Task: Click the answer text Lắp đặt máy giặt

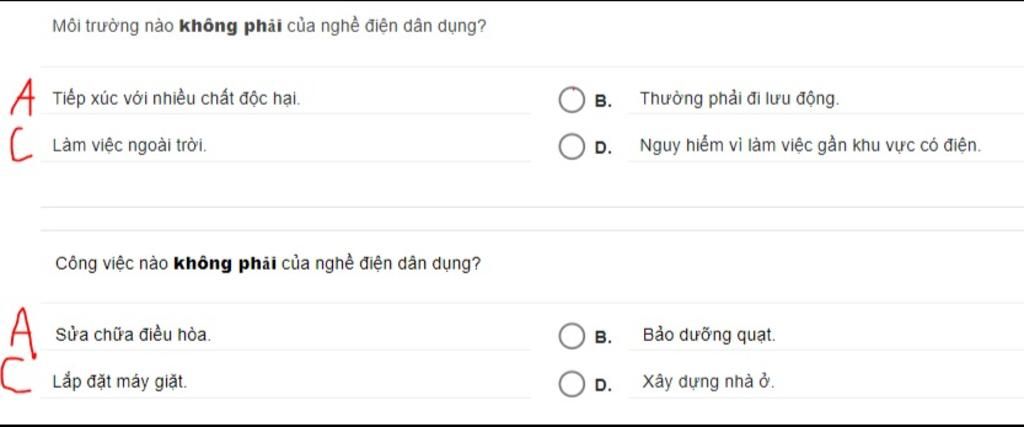Action: coord(120,383)
